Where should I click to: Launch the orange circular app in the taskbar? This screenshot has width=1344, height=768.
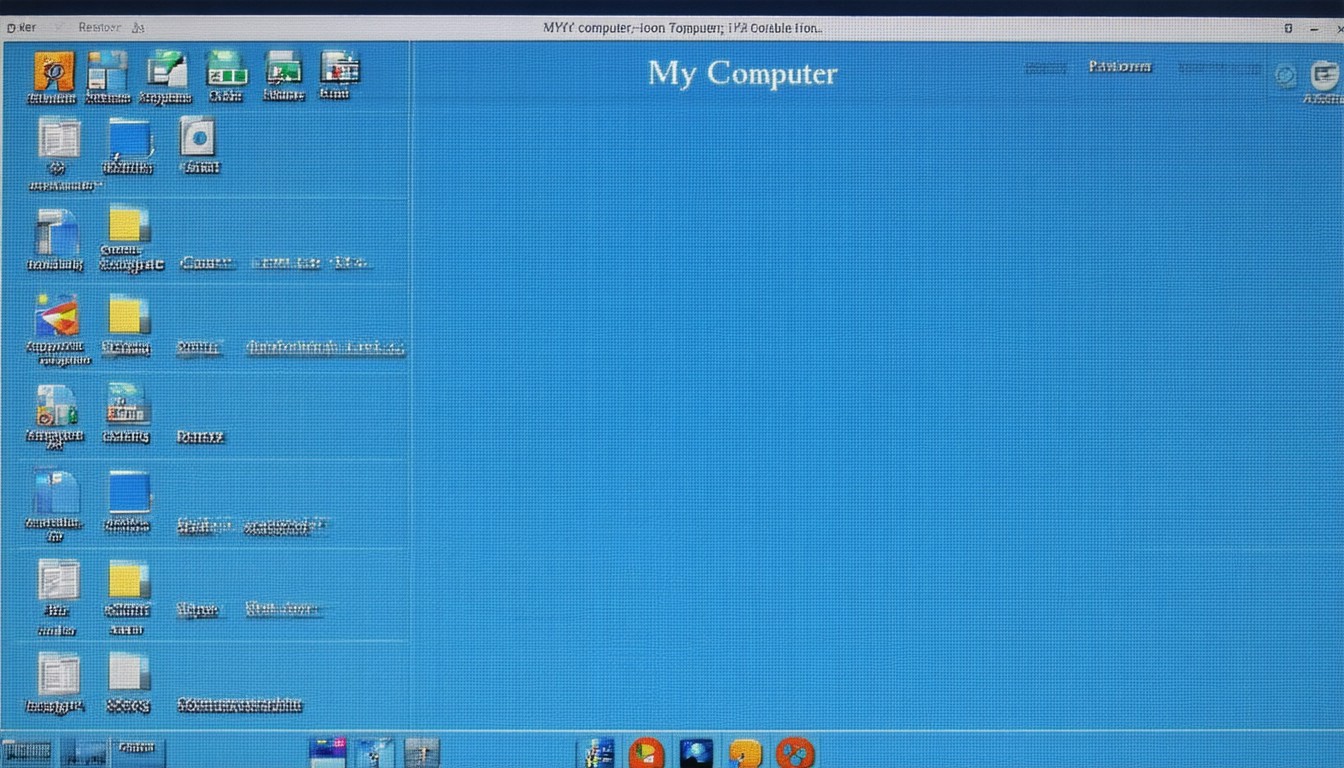[647, 752]
